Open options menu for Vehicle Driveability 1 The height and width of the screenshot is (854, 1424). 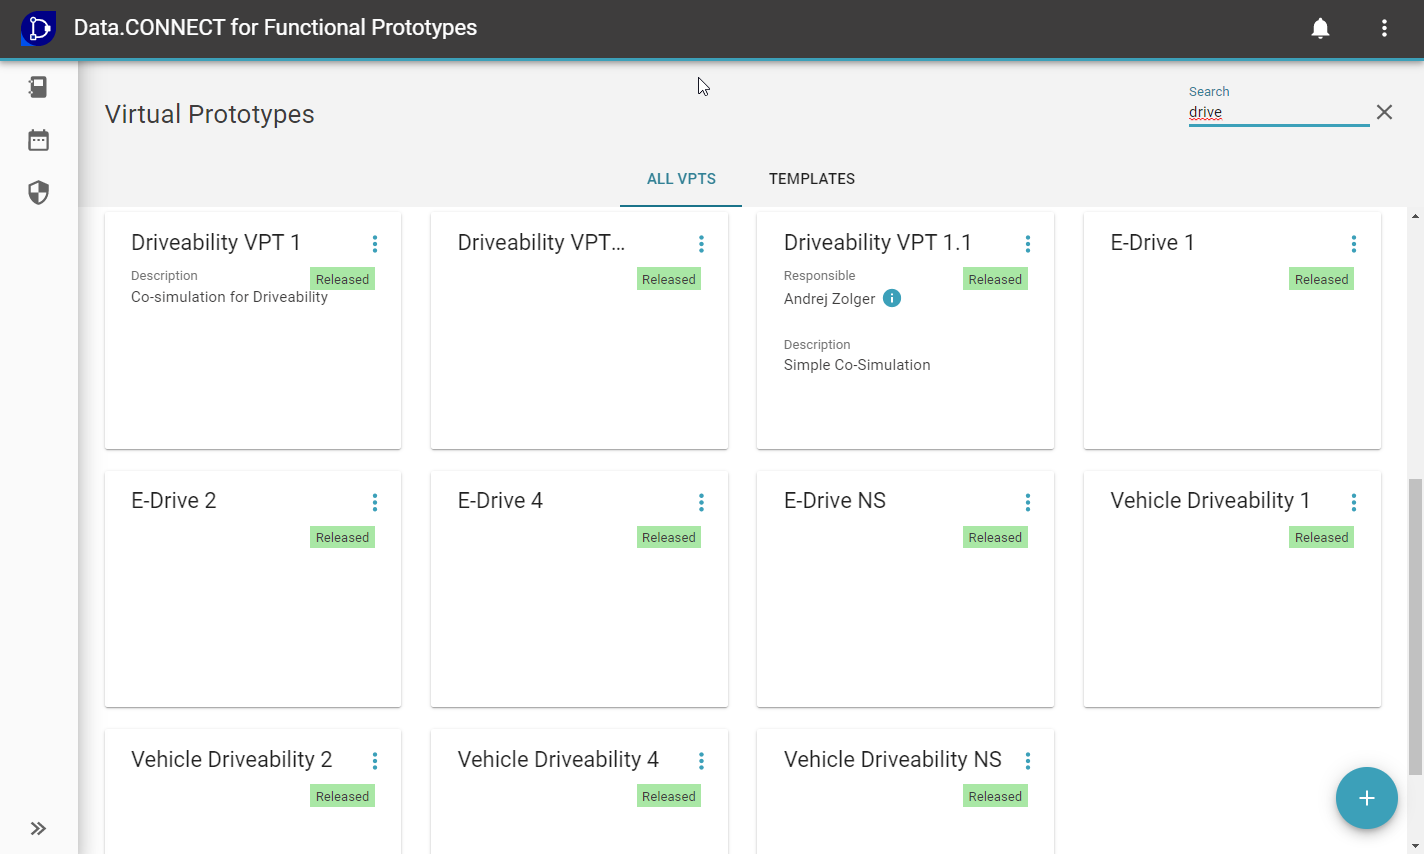(x=1354, y=502)
